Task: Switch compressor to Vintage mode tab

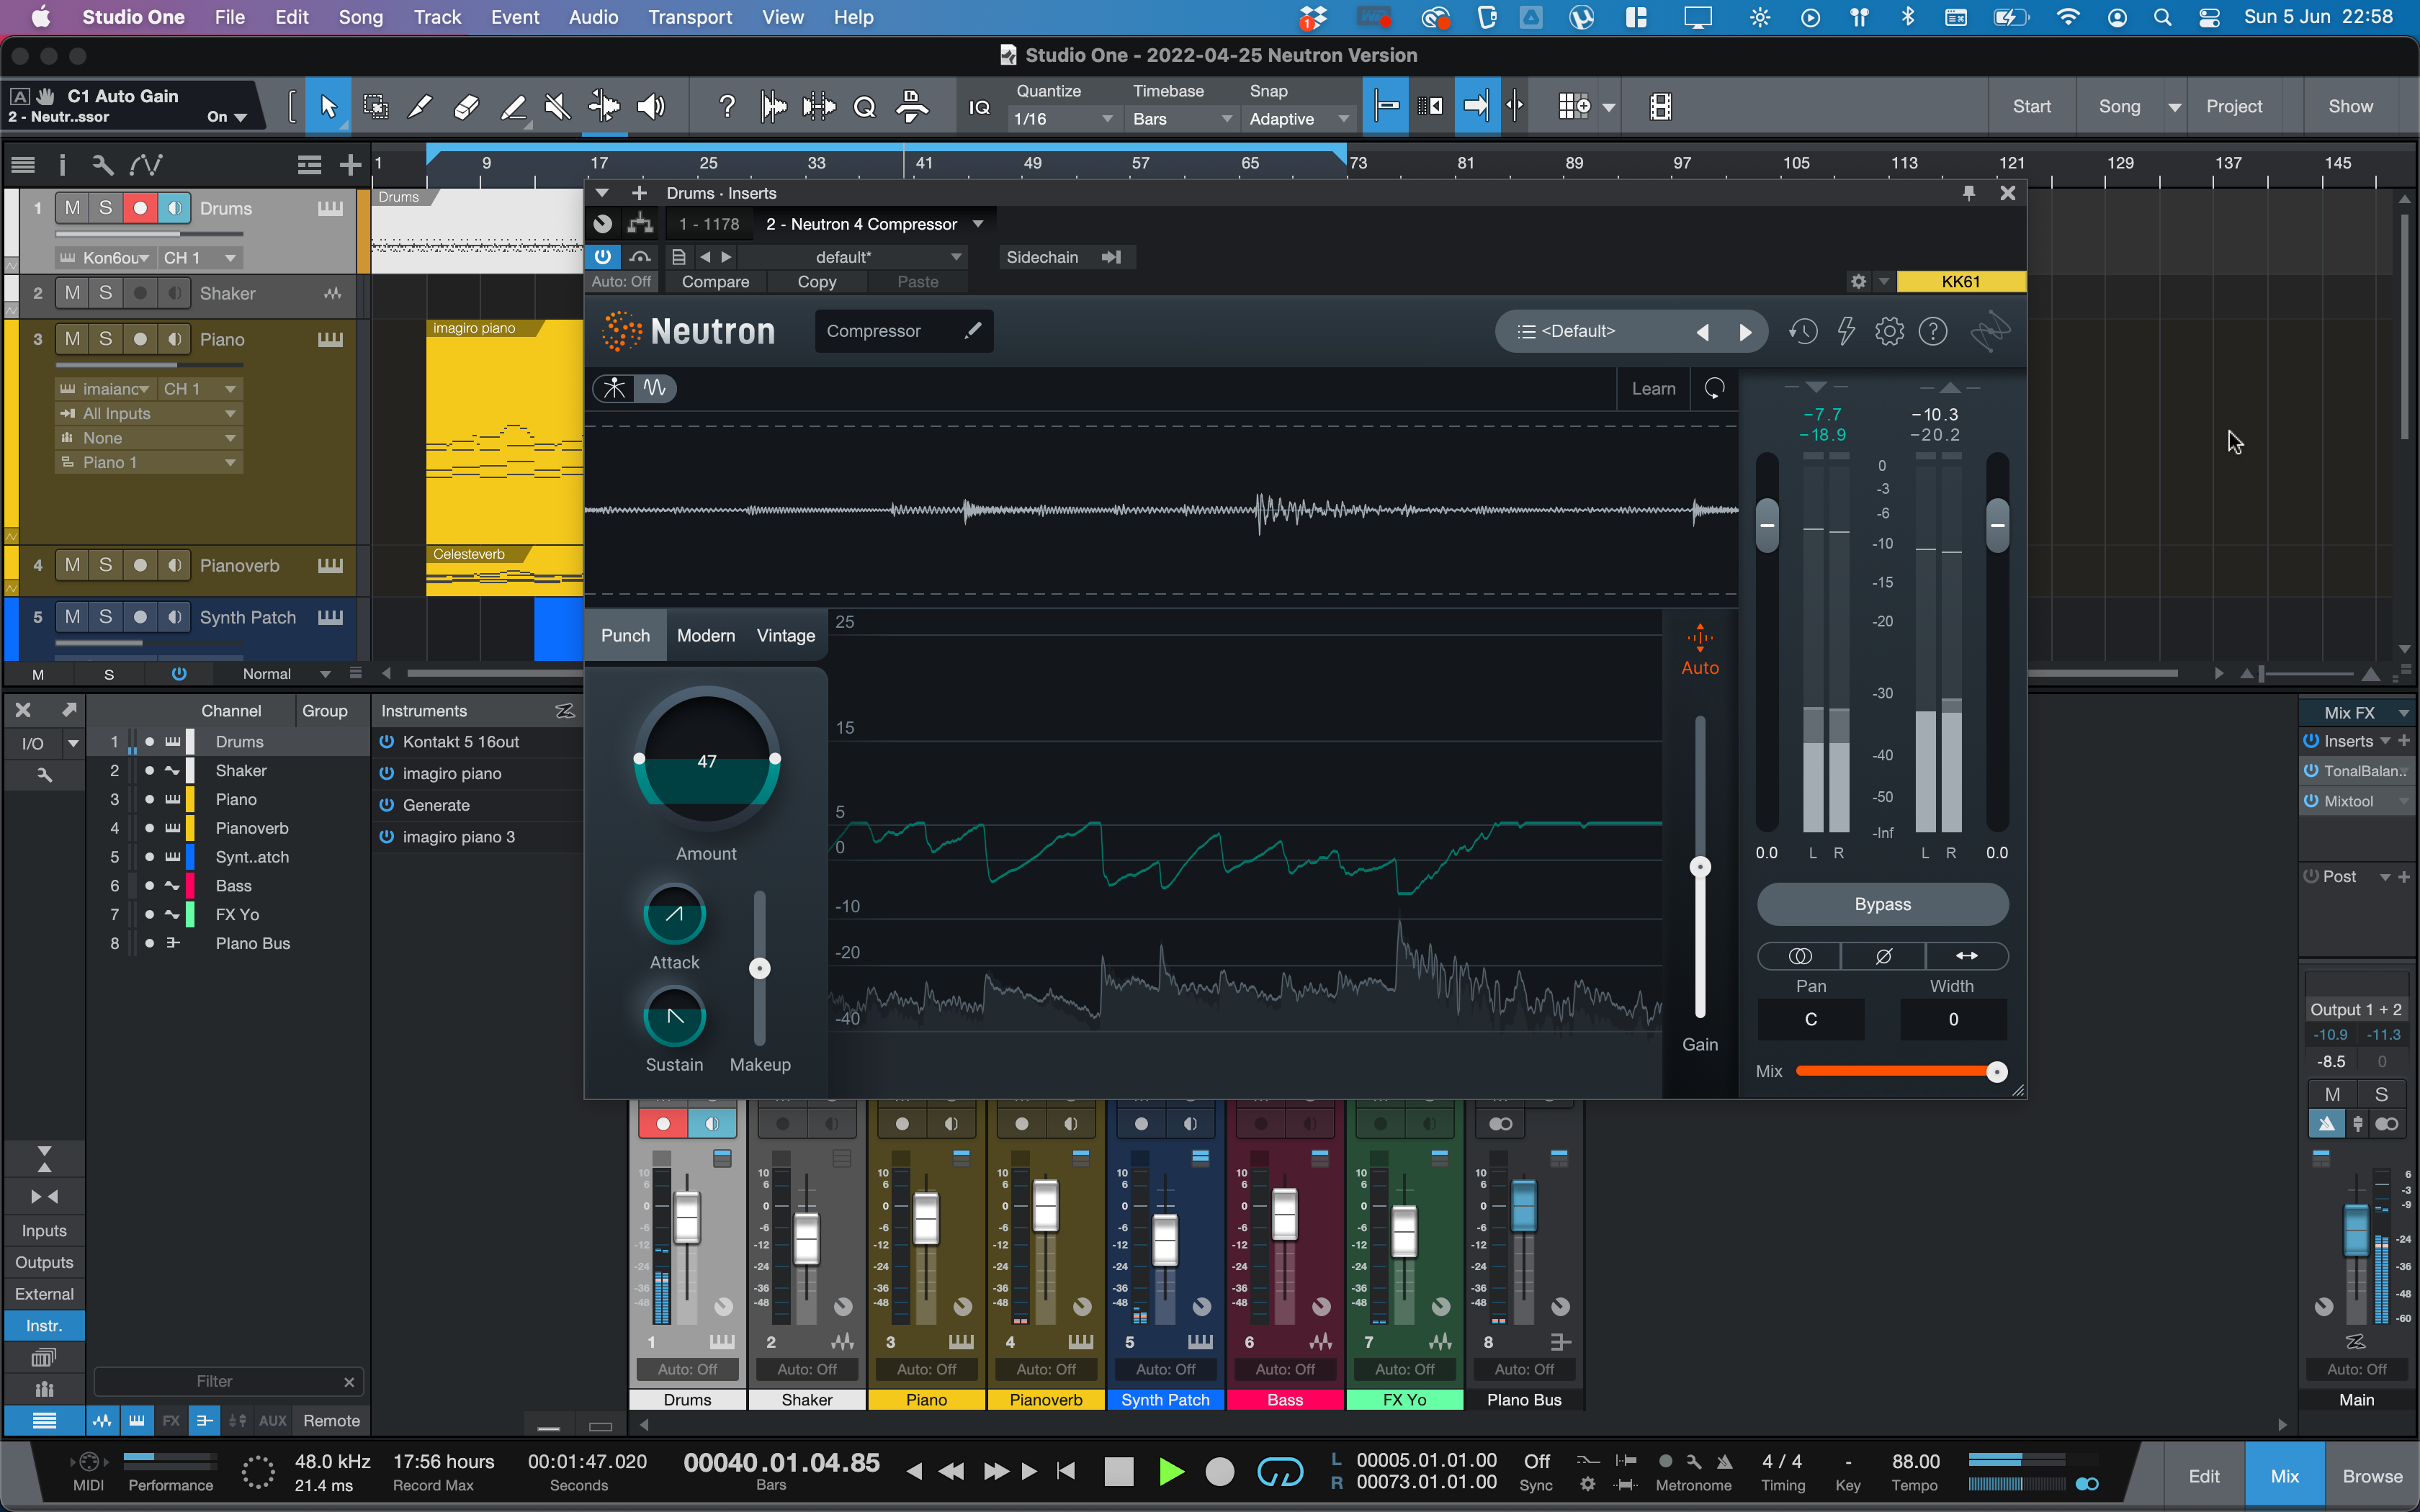Action: (x=785, y=636)
